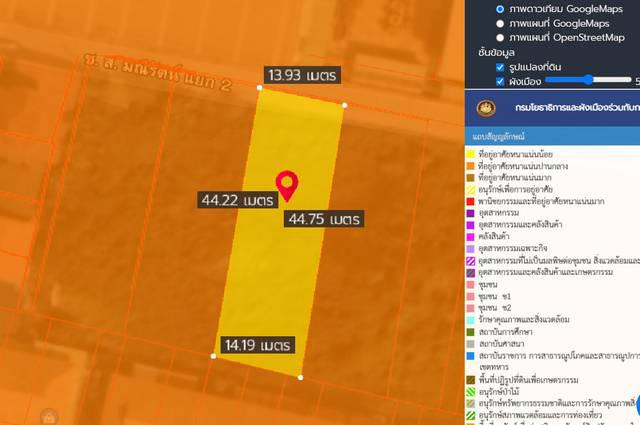Uncheck the รูปแปลงที่ดิน layer checkbox
The height and width of the screenshot is (425, 640).
coord(500,67)
